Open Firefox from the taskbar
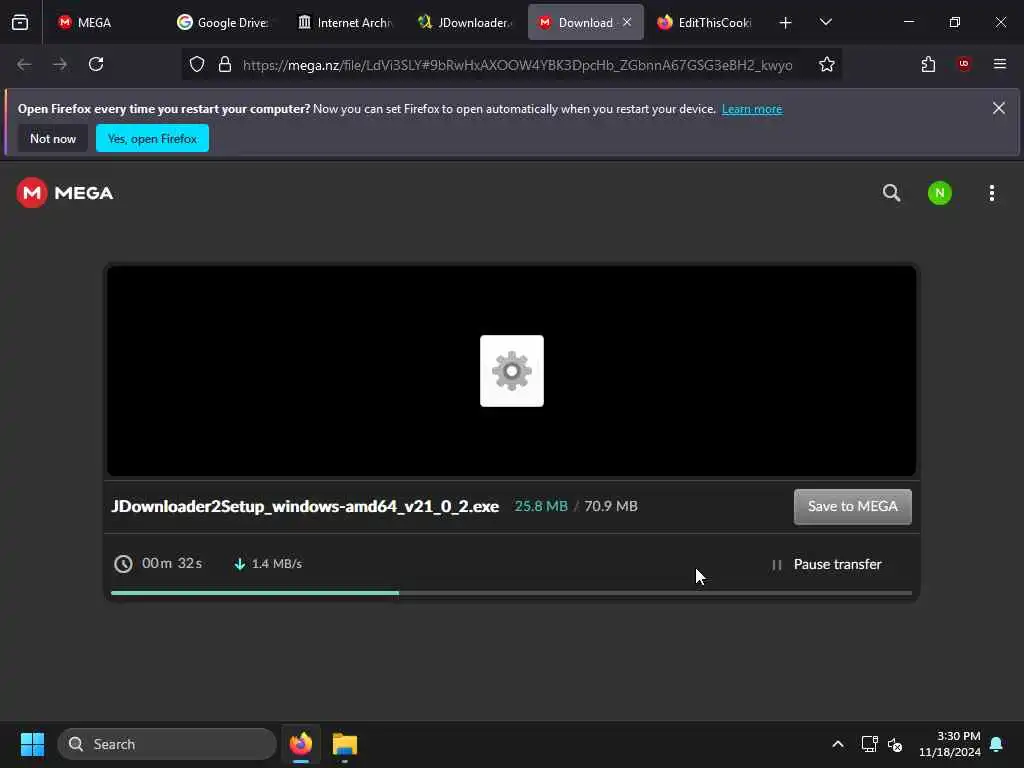 301,744
